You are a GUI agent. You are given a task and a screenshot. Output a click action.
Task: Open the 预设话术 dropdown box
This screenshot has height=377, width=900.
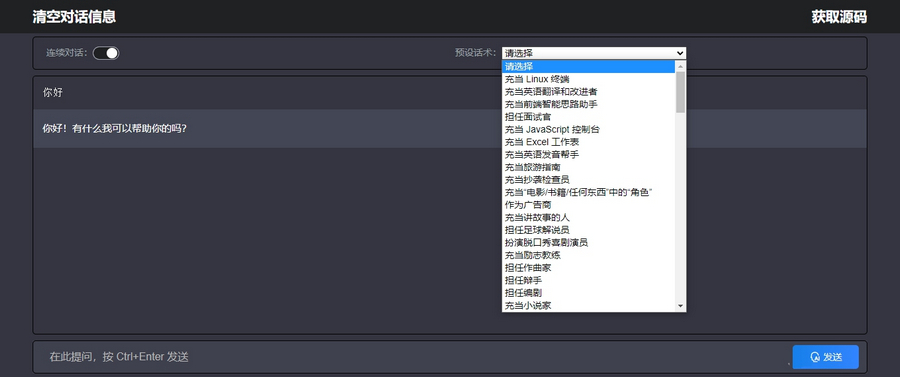(594, 53)
